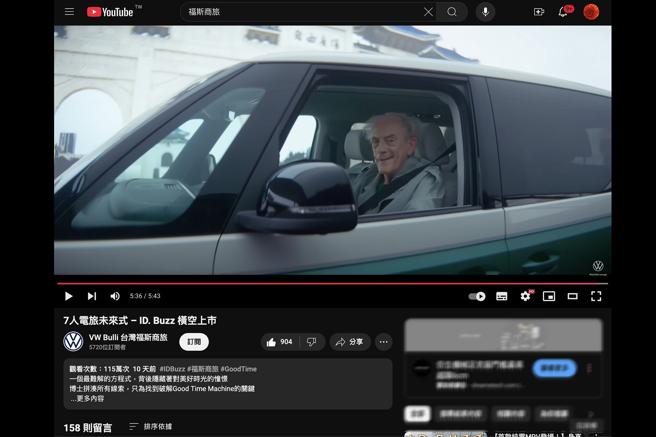Open the notifications bell

pos(563,12)
